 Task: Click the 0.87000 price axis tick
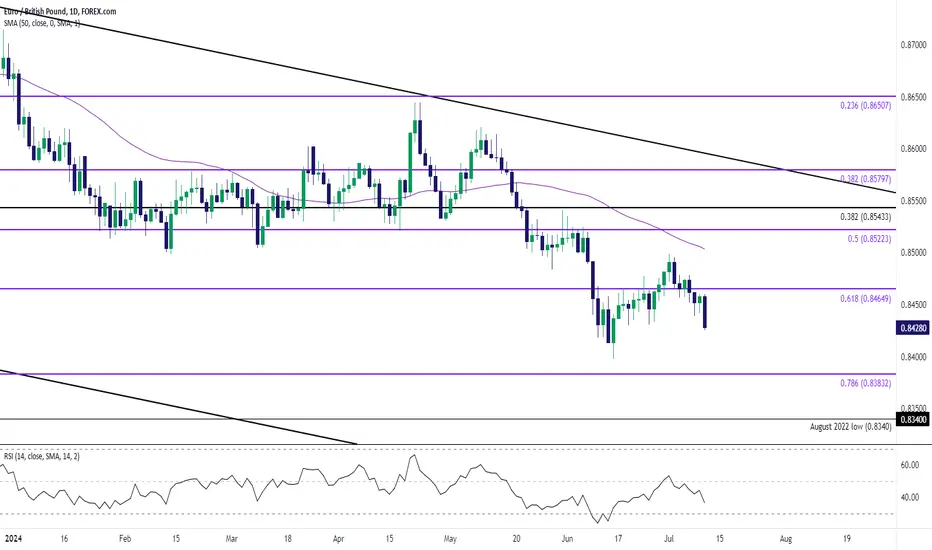[x=913, y=45]
